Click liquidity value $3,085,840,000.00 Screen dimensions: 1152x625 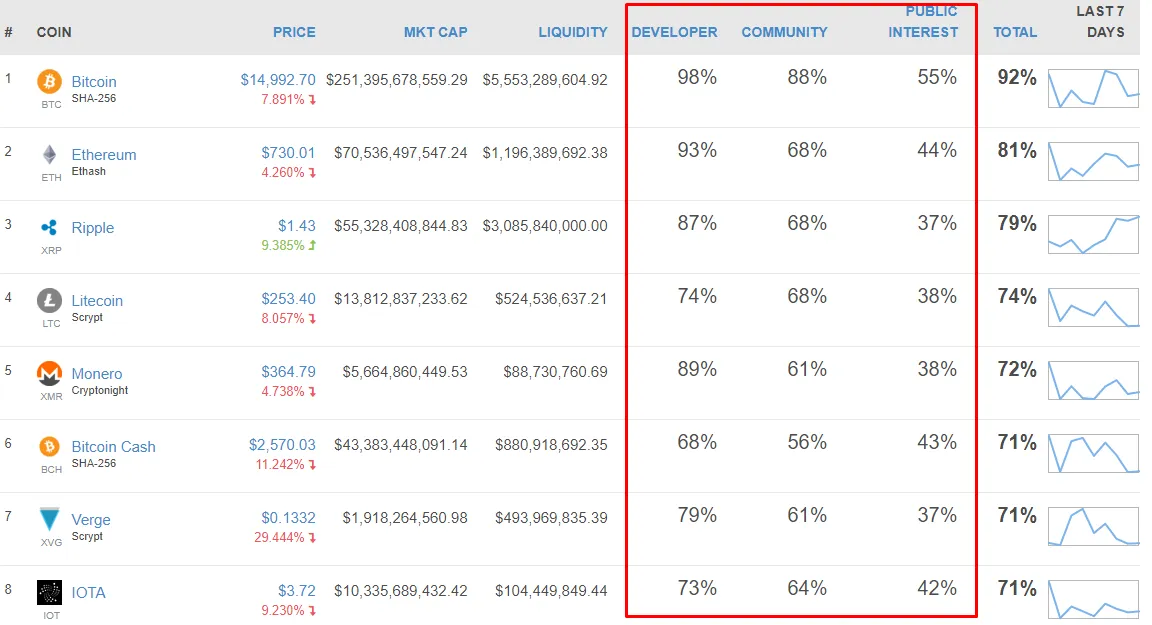pyautogui.click(x=545, y=225)
